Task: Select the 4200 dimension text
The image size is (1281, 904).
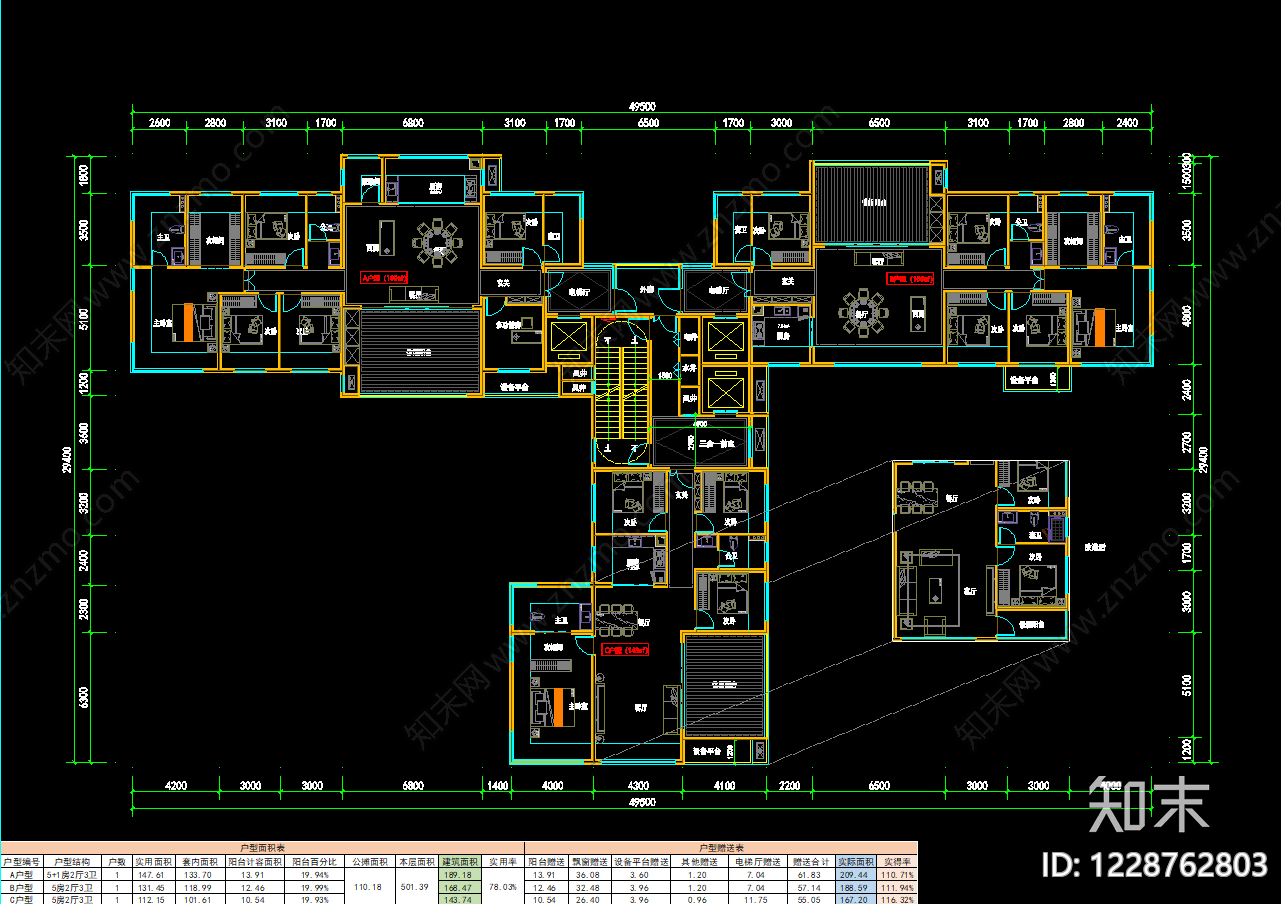Action: (x=175, y=786)
